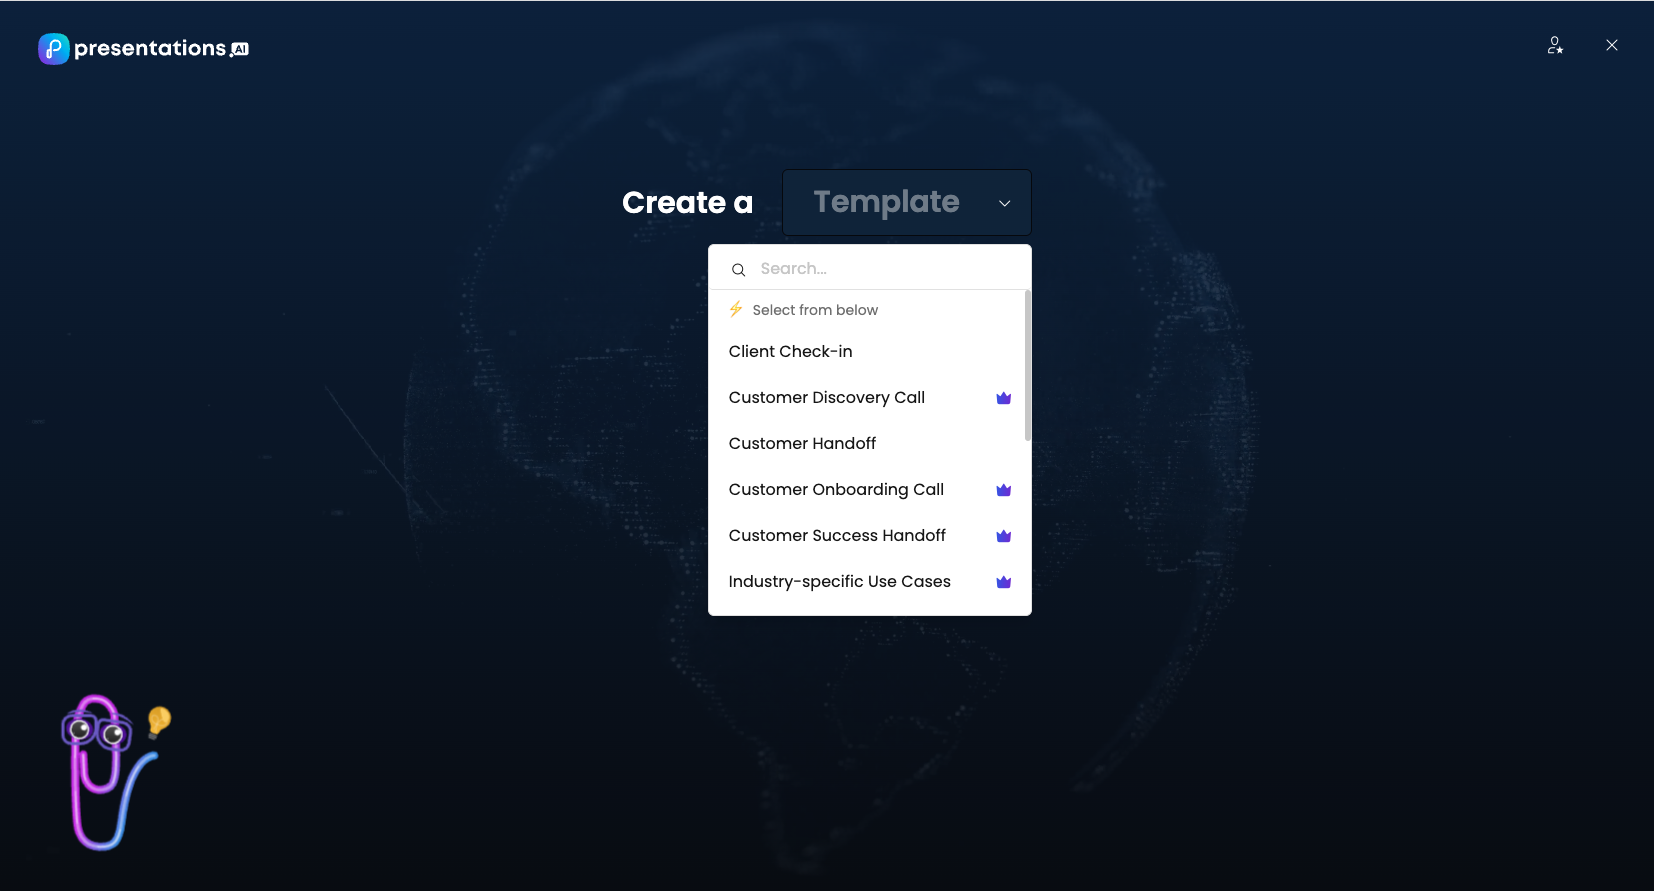Viewport: 1654px width, 891px height.
Task: Click the 'Select from below' text
Action: pyautogui.click(x=815, y=310)
